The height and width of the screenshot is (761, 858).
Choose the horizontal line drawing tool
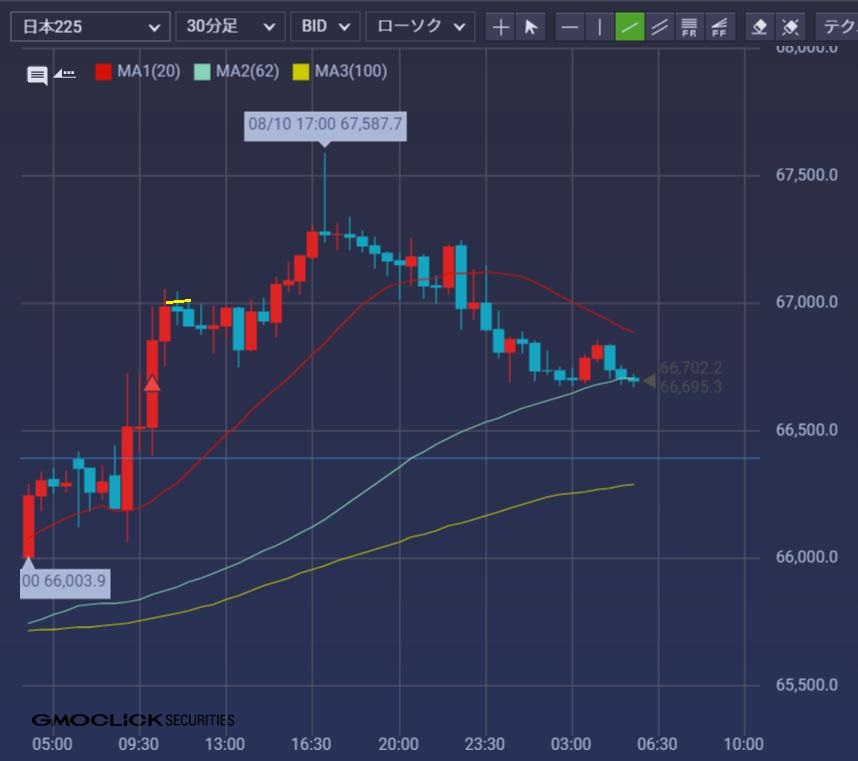pyautogui.click(x=570, y=27)
